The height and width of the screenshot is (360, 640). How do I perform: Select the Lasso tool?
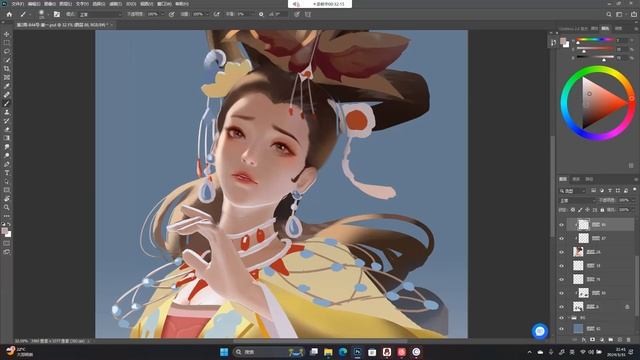tap(7, 51)
